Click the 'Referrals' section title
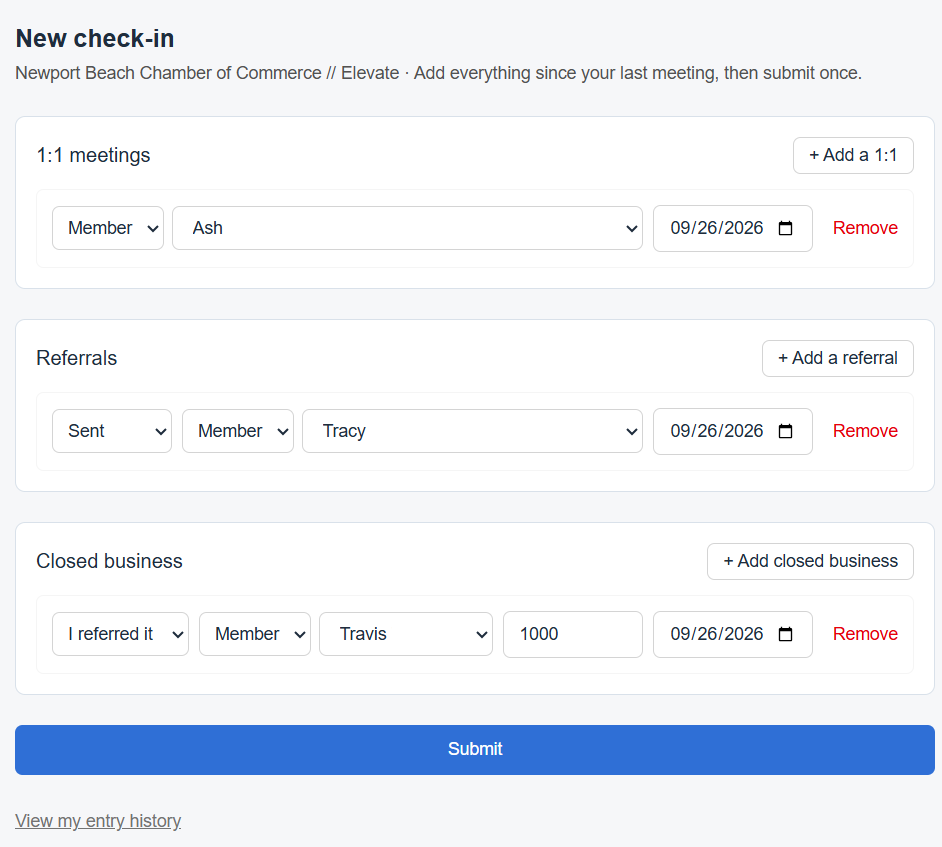 pos(76,359)
